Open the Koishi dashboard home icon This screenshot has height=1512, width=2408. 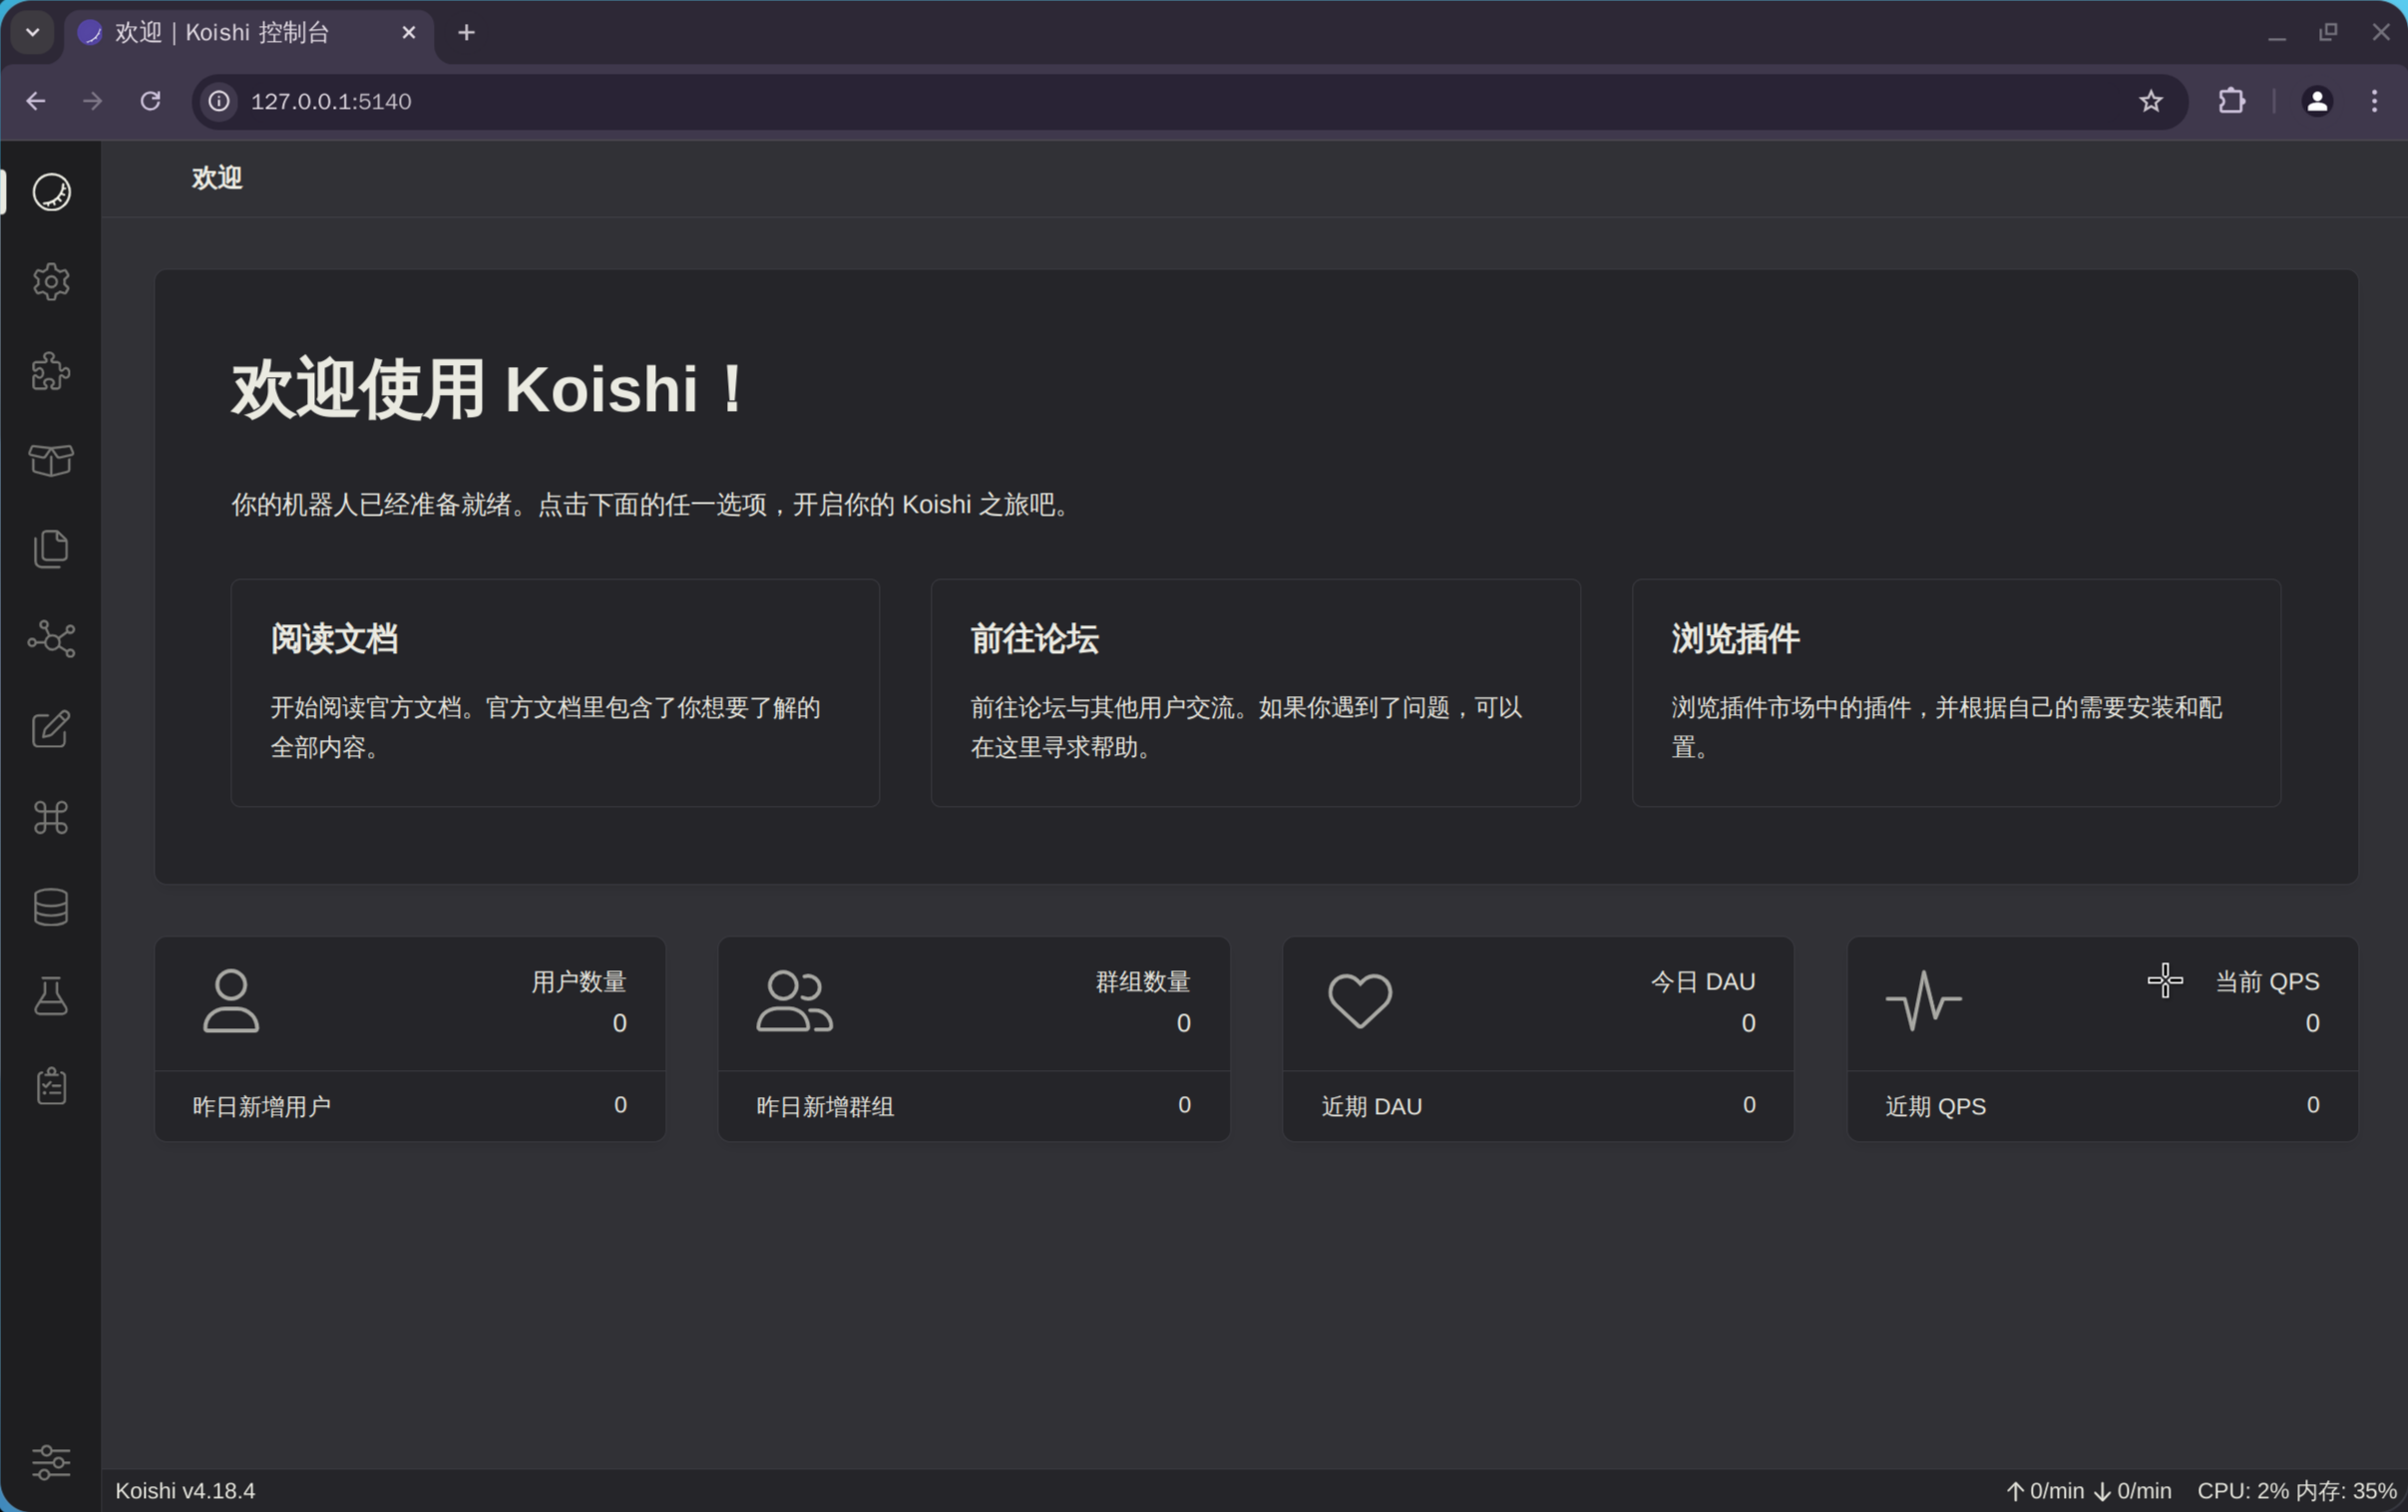coord(51,192)
